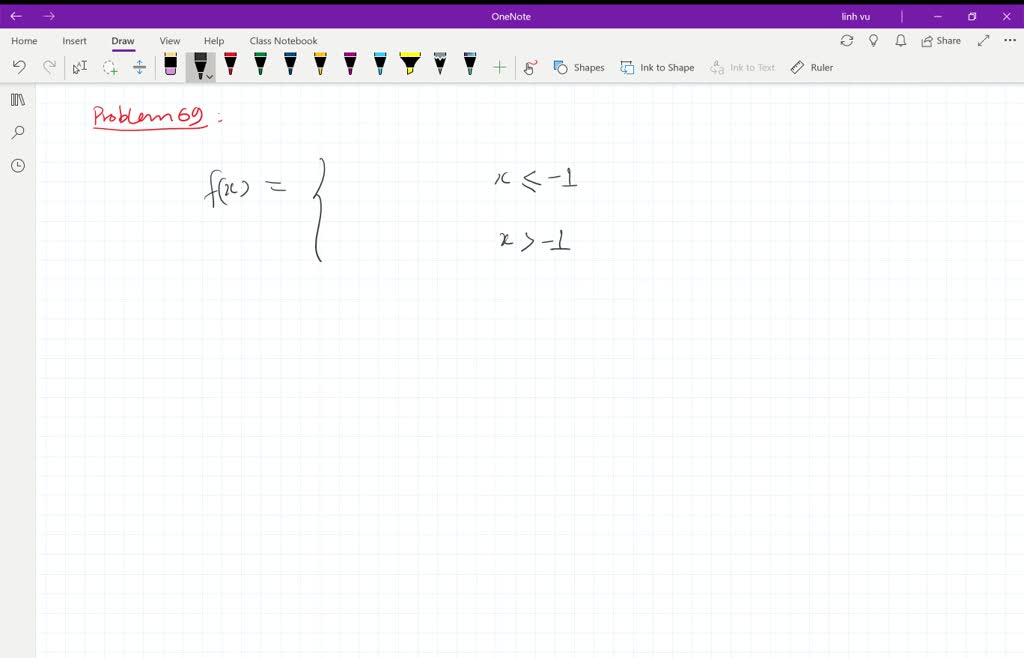Pick the red pen
This screenshot has height=658, width=1024.
[x=230, y=67]
